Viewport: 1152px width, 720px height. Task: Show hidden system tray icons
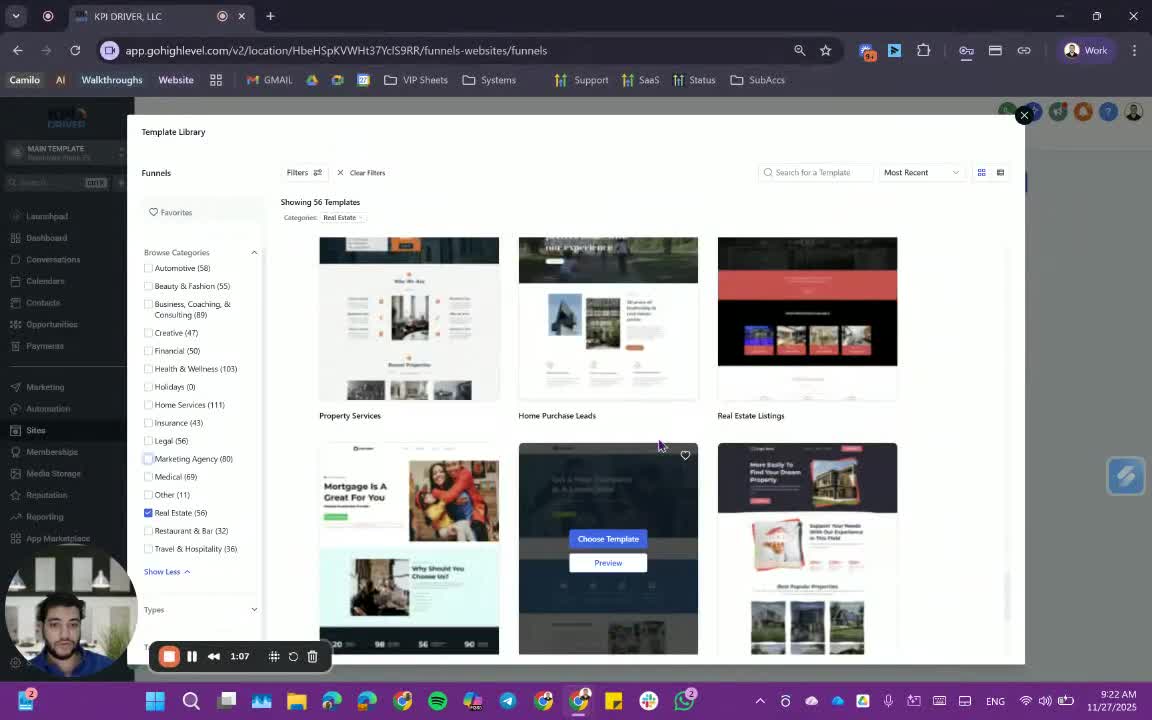point(760,702)
